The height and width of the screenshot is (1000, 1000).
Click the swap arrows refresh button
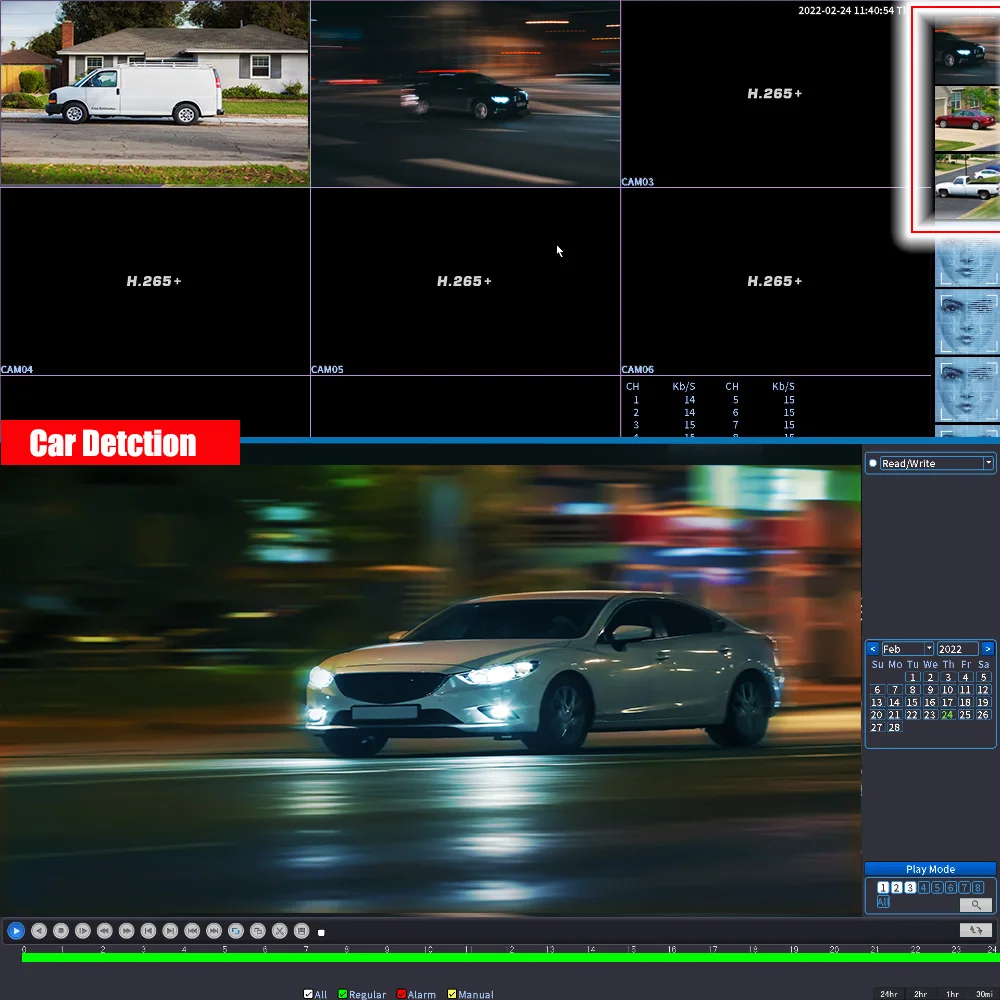976,930
